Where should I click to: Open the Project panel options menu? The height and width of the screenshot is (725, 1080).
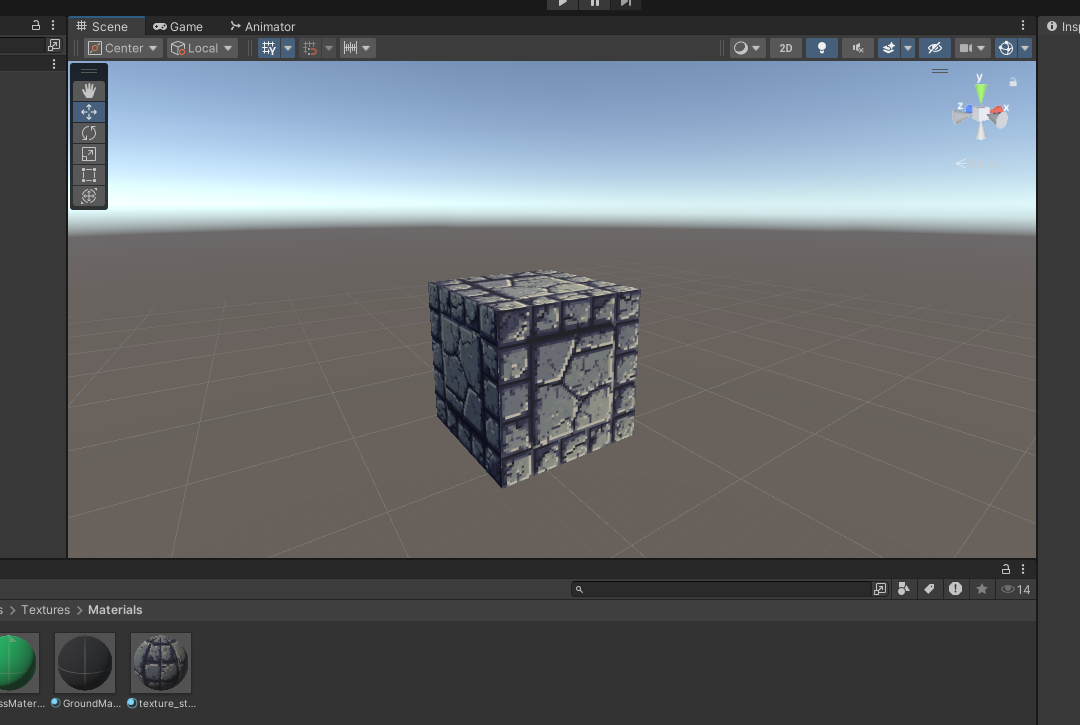1023,569
